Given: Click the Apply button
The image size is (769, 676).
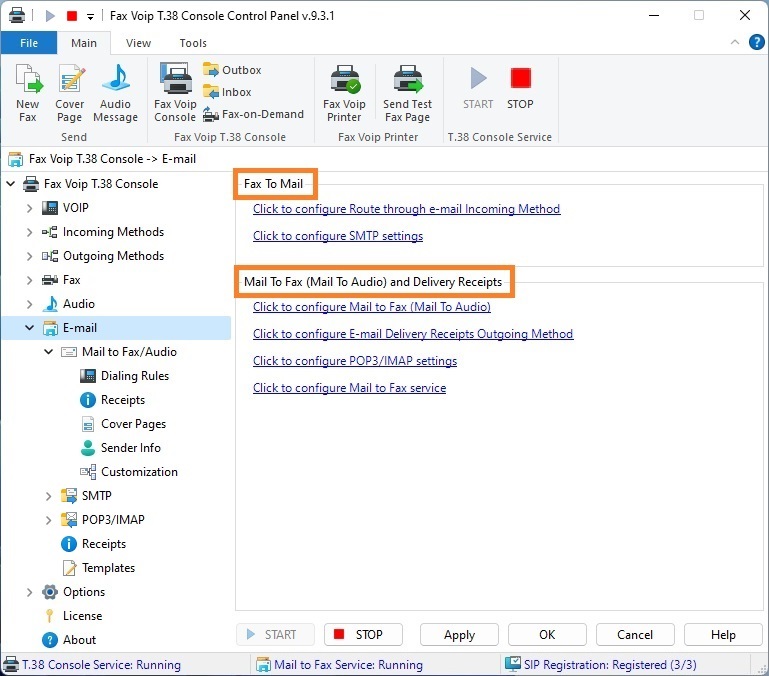Looking at the screenshot, I should click(x=459, y=635).
